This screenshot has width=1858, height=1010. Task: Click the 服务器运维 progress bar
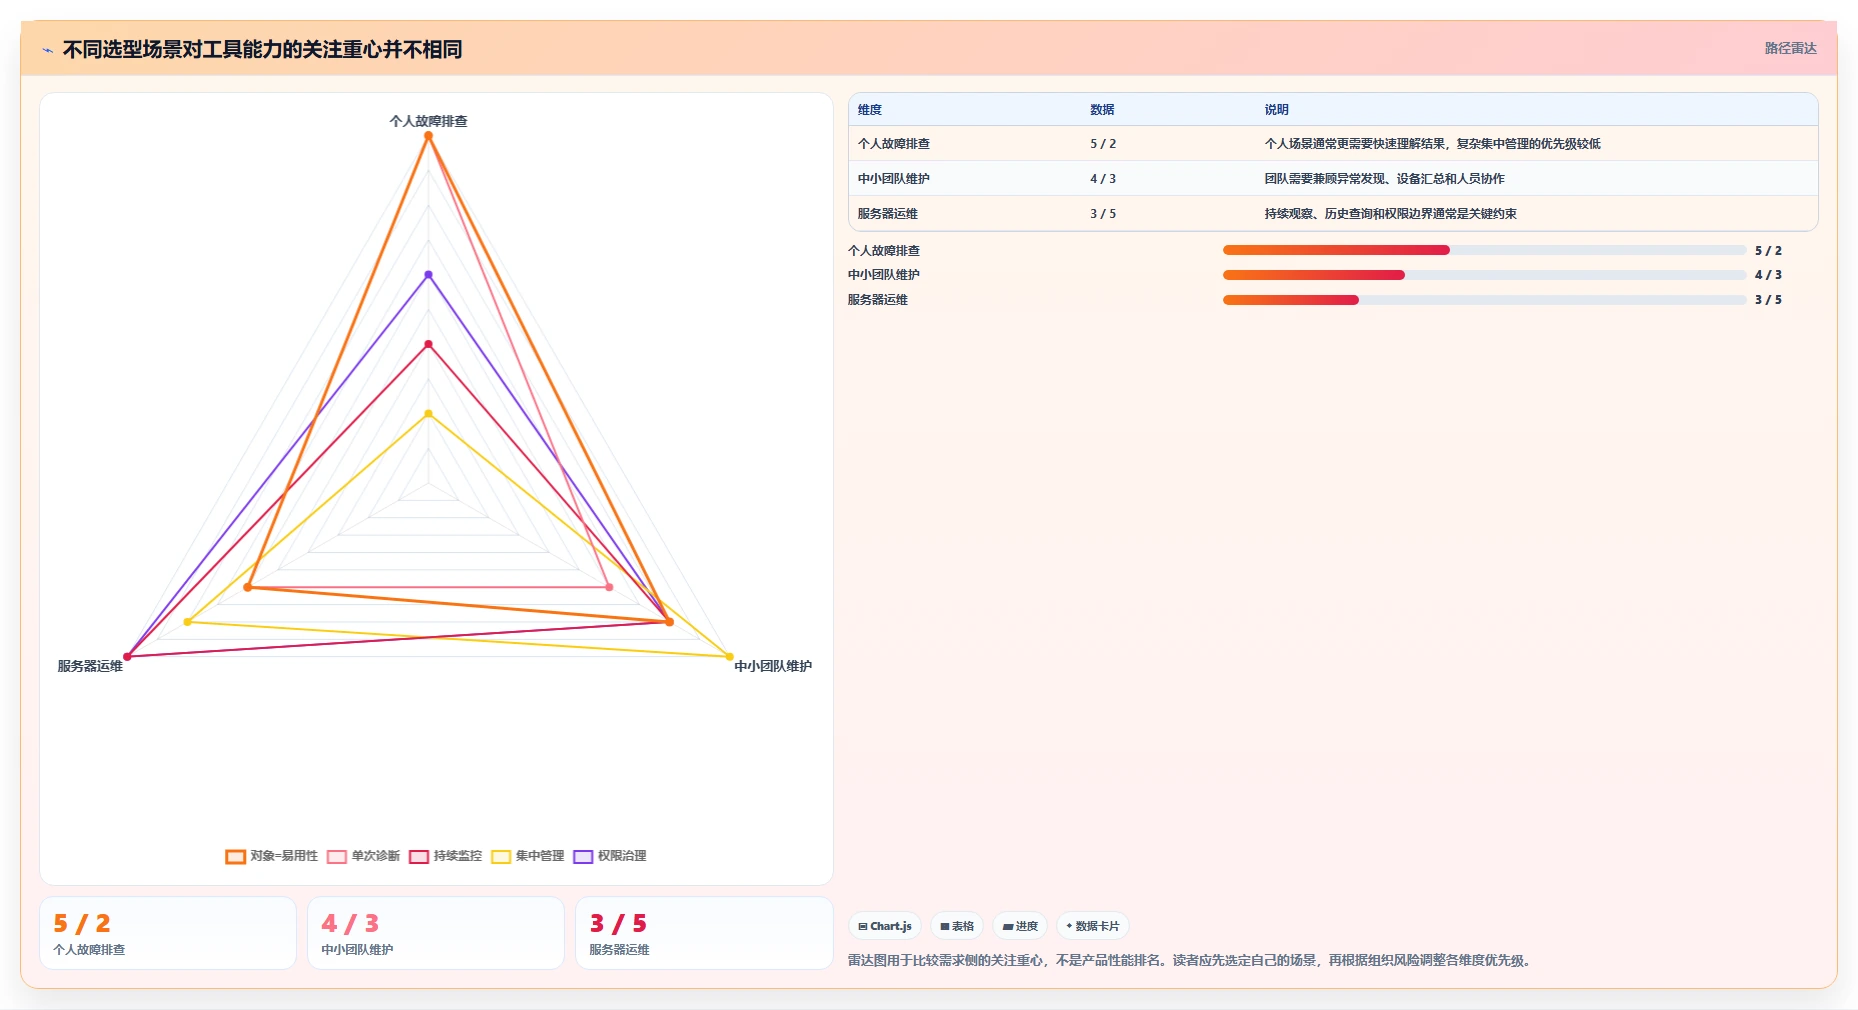coord(1484,300)
